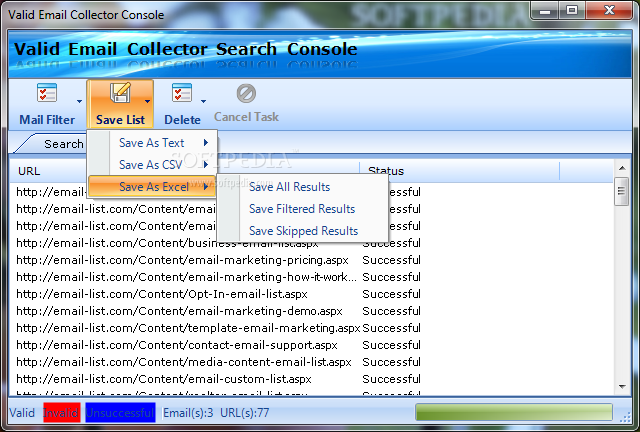Click the Delete checklist icon

pos(182,93)
